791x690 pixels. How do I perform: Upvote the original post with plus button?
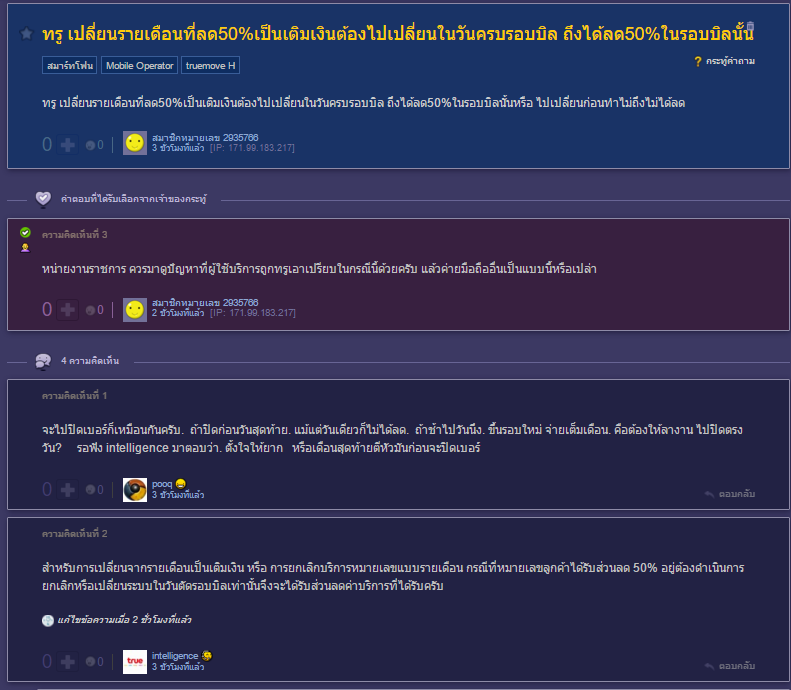68,145
